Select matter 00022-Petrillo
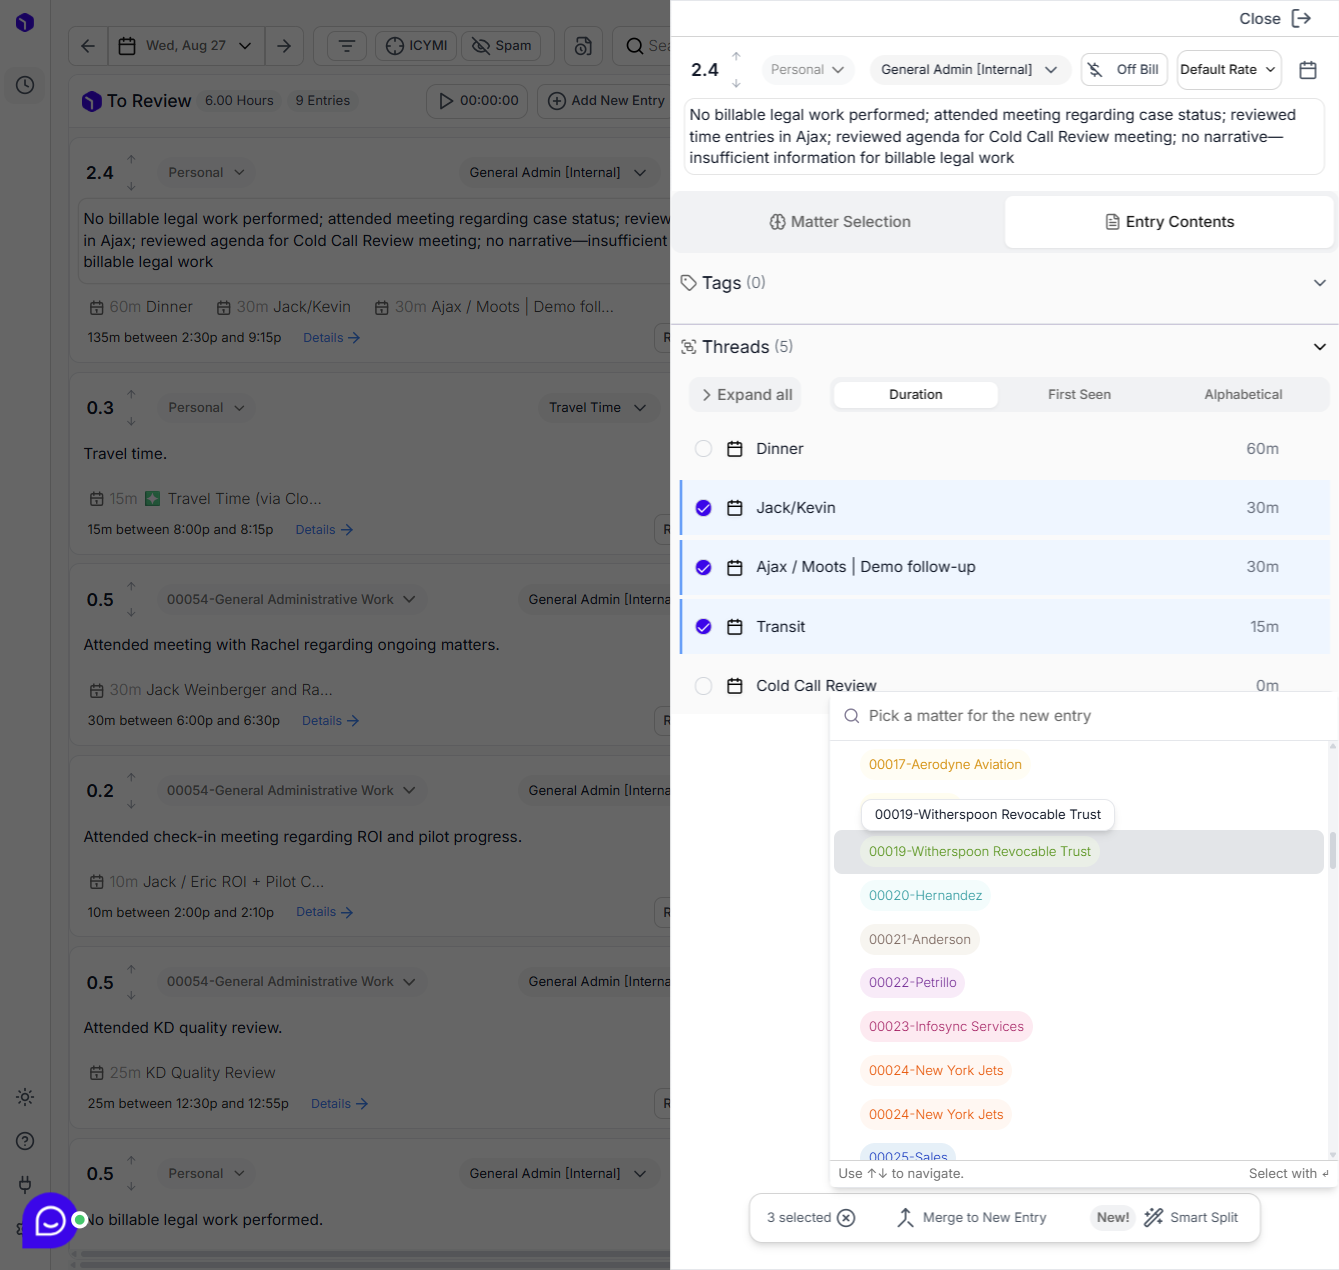This screenshot has width=1339, height=1270. [x=912, y=983]
